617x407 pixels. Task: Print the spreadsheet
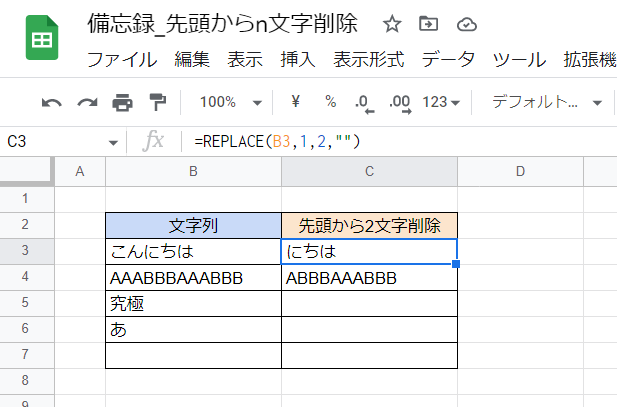122,103
